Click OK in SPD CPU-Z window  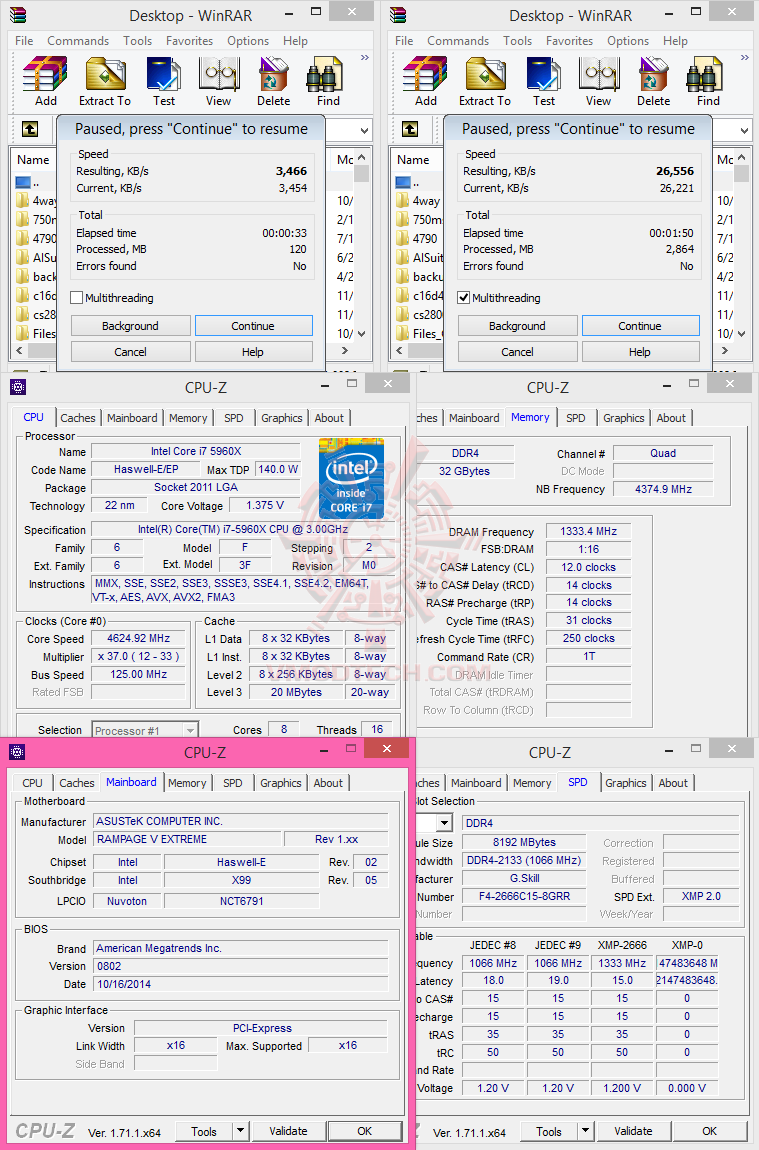tap(709, 1131)
